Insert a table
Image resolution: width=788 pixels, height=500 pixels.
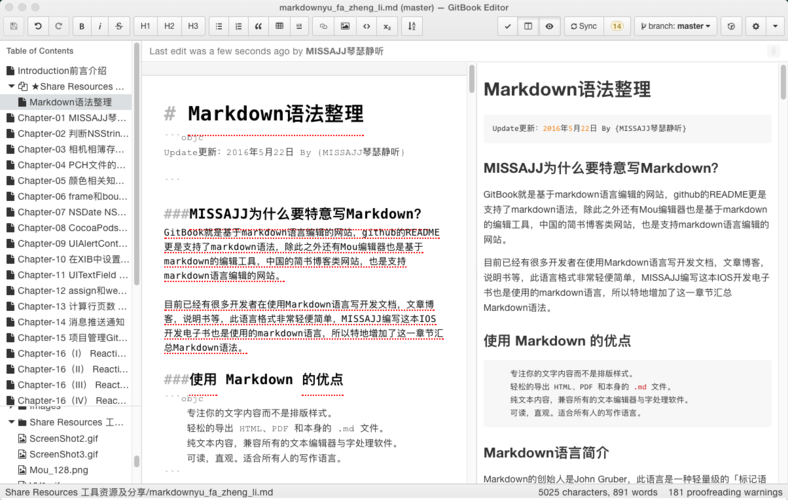[x=279, y=26]
